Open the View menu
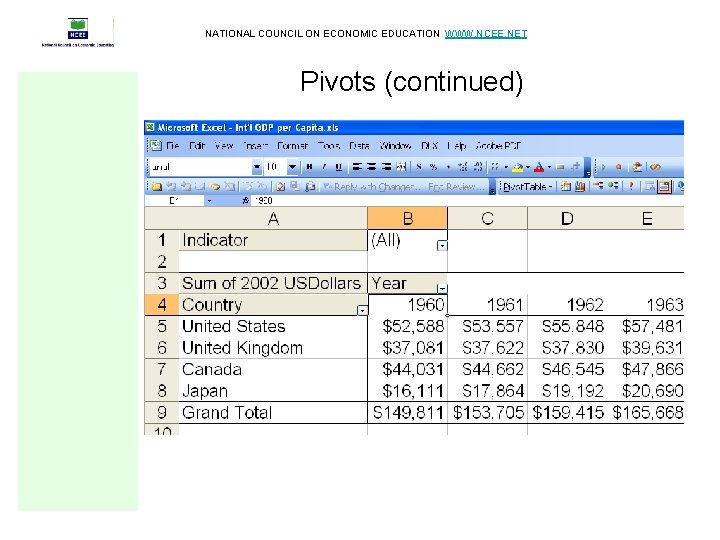 (224, 146)
